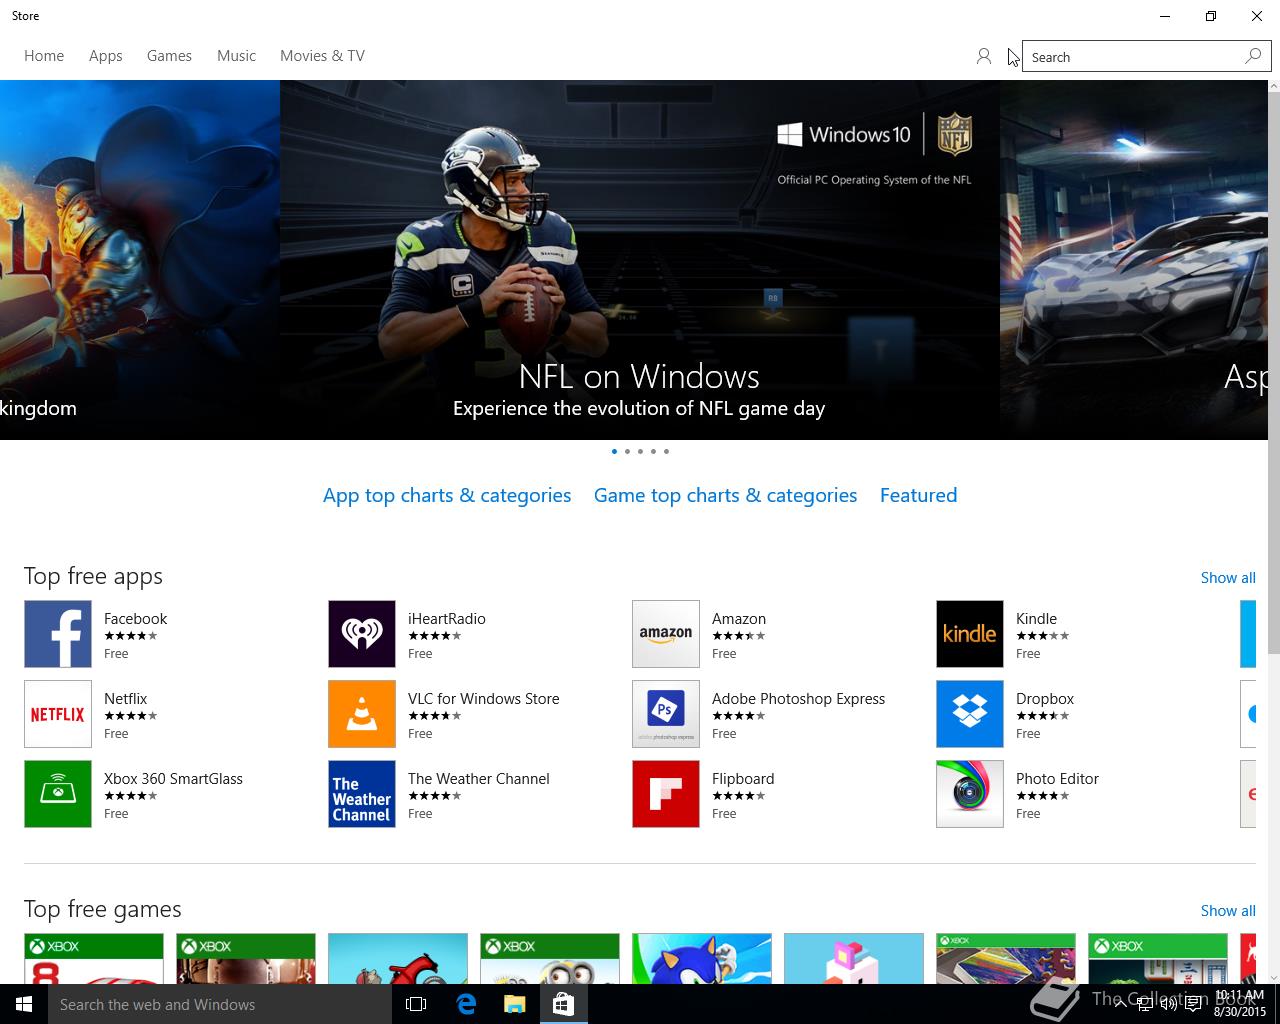The image size is (1280, 1024).
Task: Open App top charts & categories
Action: coord(447,495)
